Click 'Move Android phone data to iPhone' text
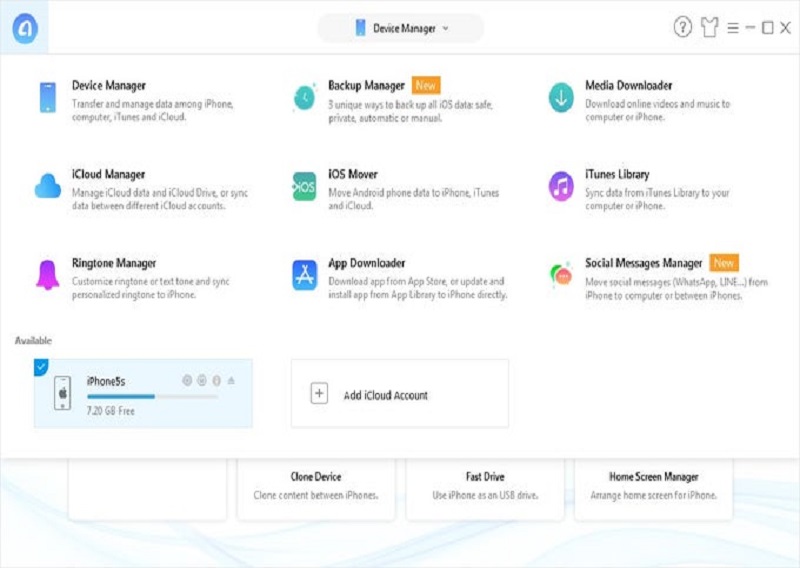Screen dimensions: 800x568 pos(414,199)
